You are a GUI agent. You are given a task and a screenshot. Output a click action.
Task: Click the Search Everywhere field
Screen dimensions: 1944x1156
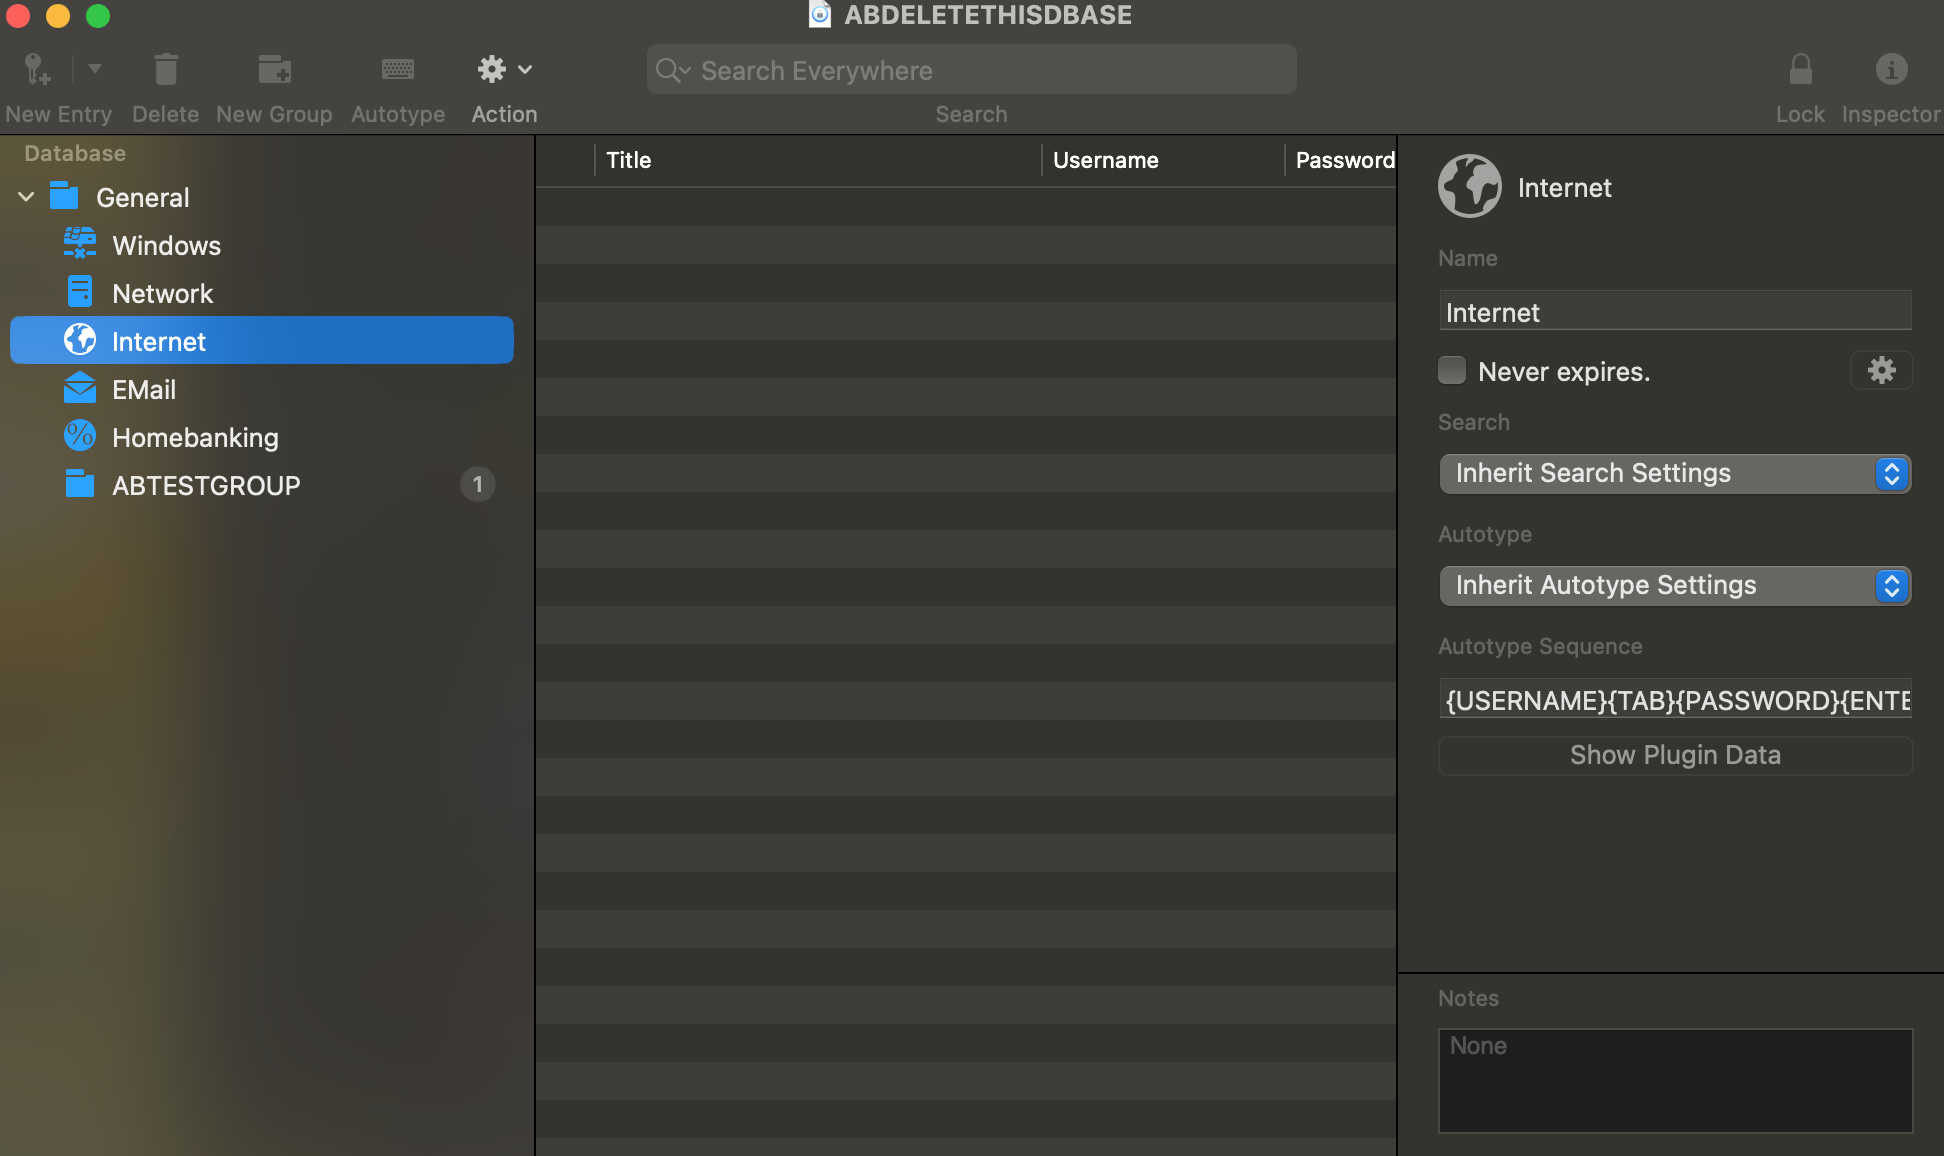pyautogui.click(x=970, y=69)
